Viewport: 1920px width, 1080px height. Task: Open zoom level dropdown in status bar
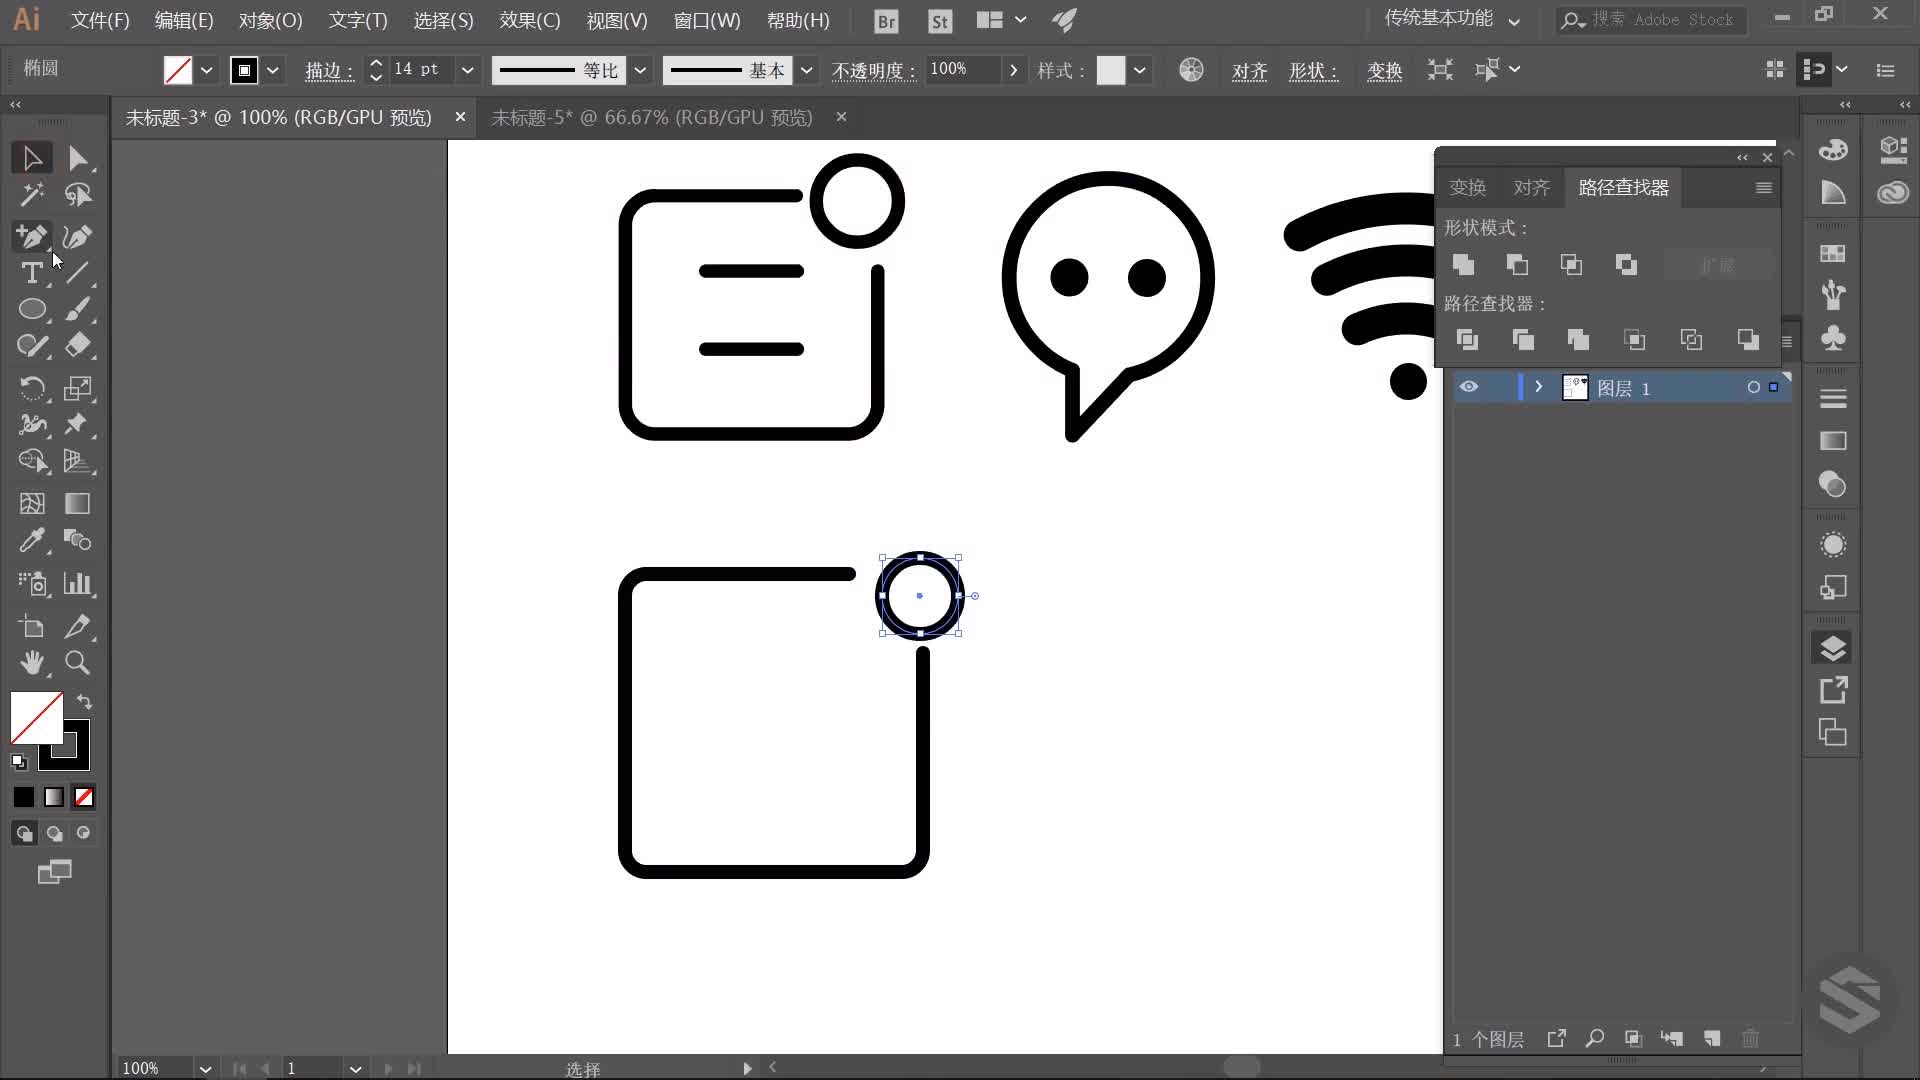point(205,1068)
